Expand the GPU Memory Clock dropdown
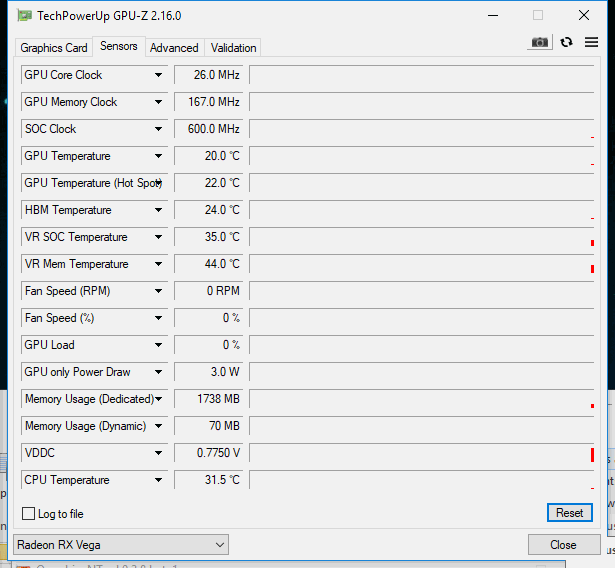Image resolution: width=615 pixels, height=568 pixels. [x=158, y=102]
